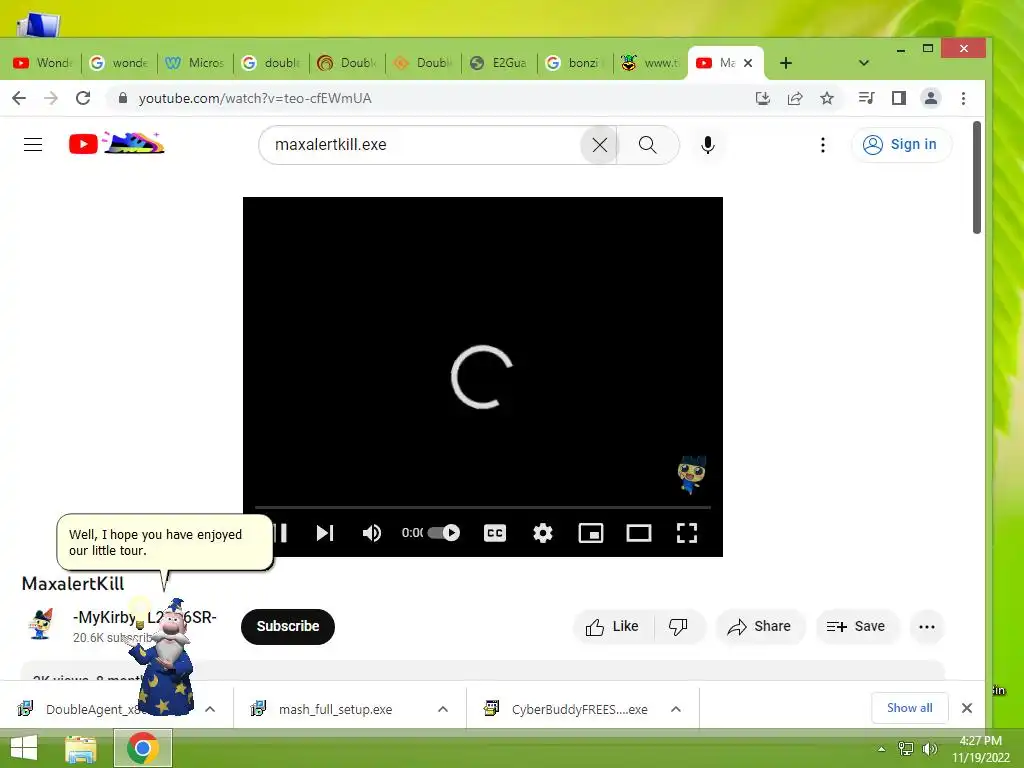Image resolution: width=1024 pixels, height=768 pixels.
Task: Subscribe to the channel
Action: tap(287, 626)
